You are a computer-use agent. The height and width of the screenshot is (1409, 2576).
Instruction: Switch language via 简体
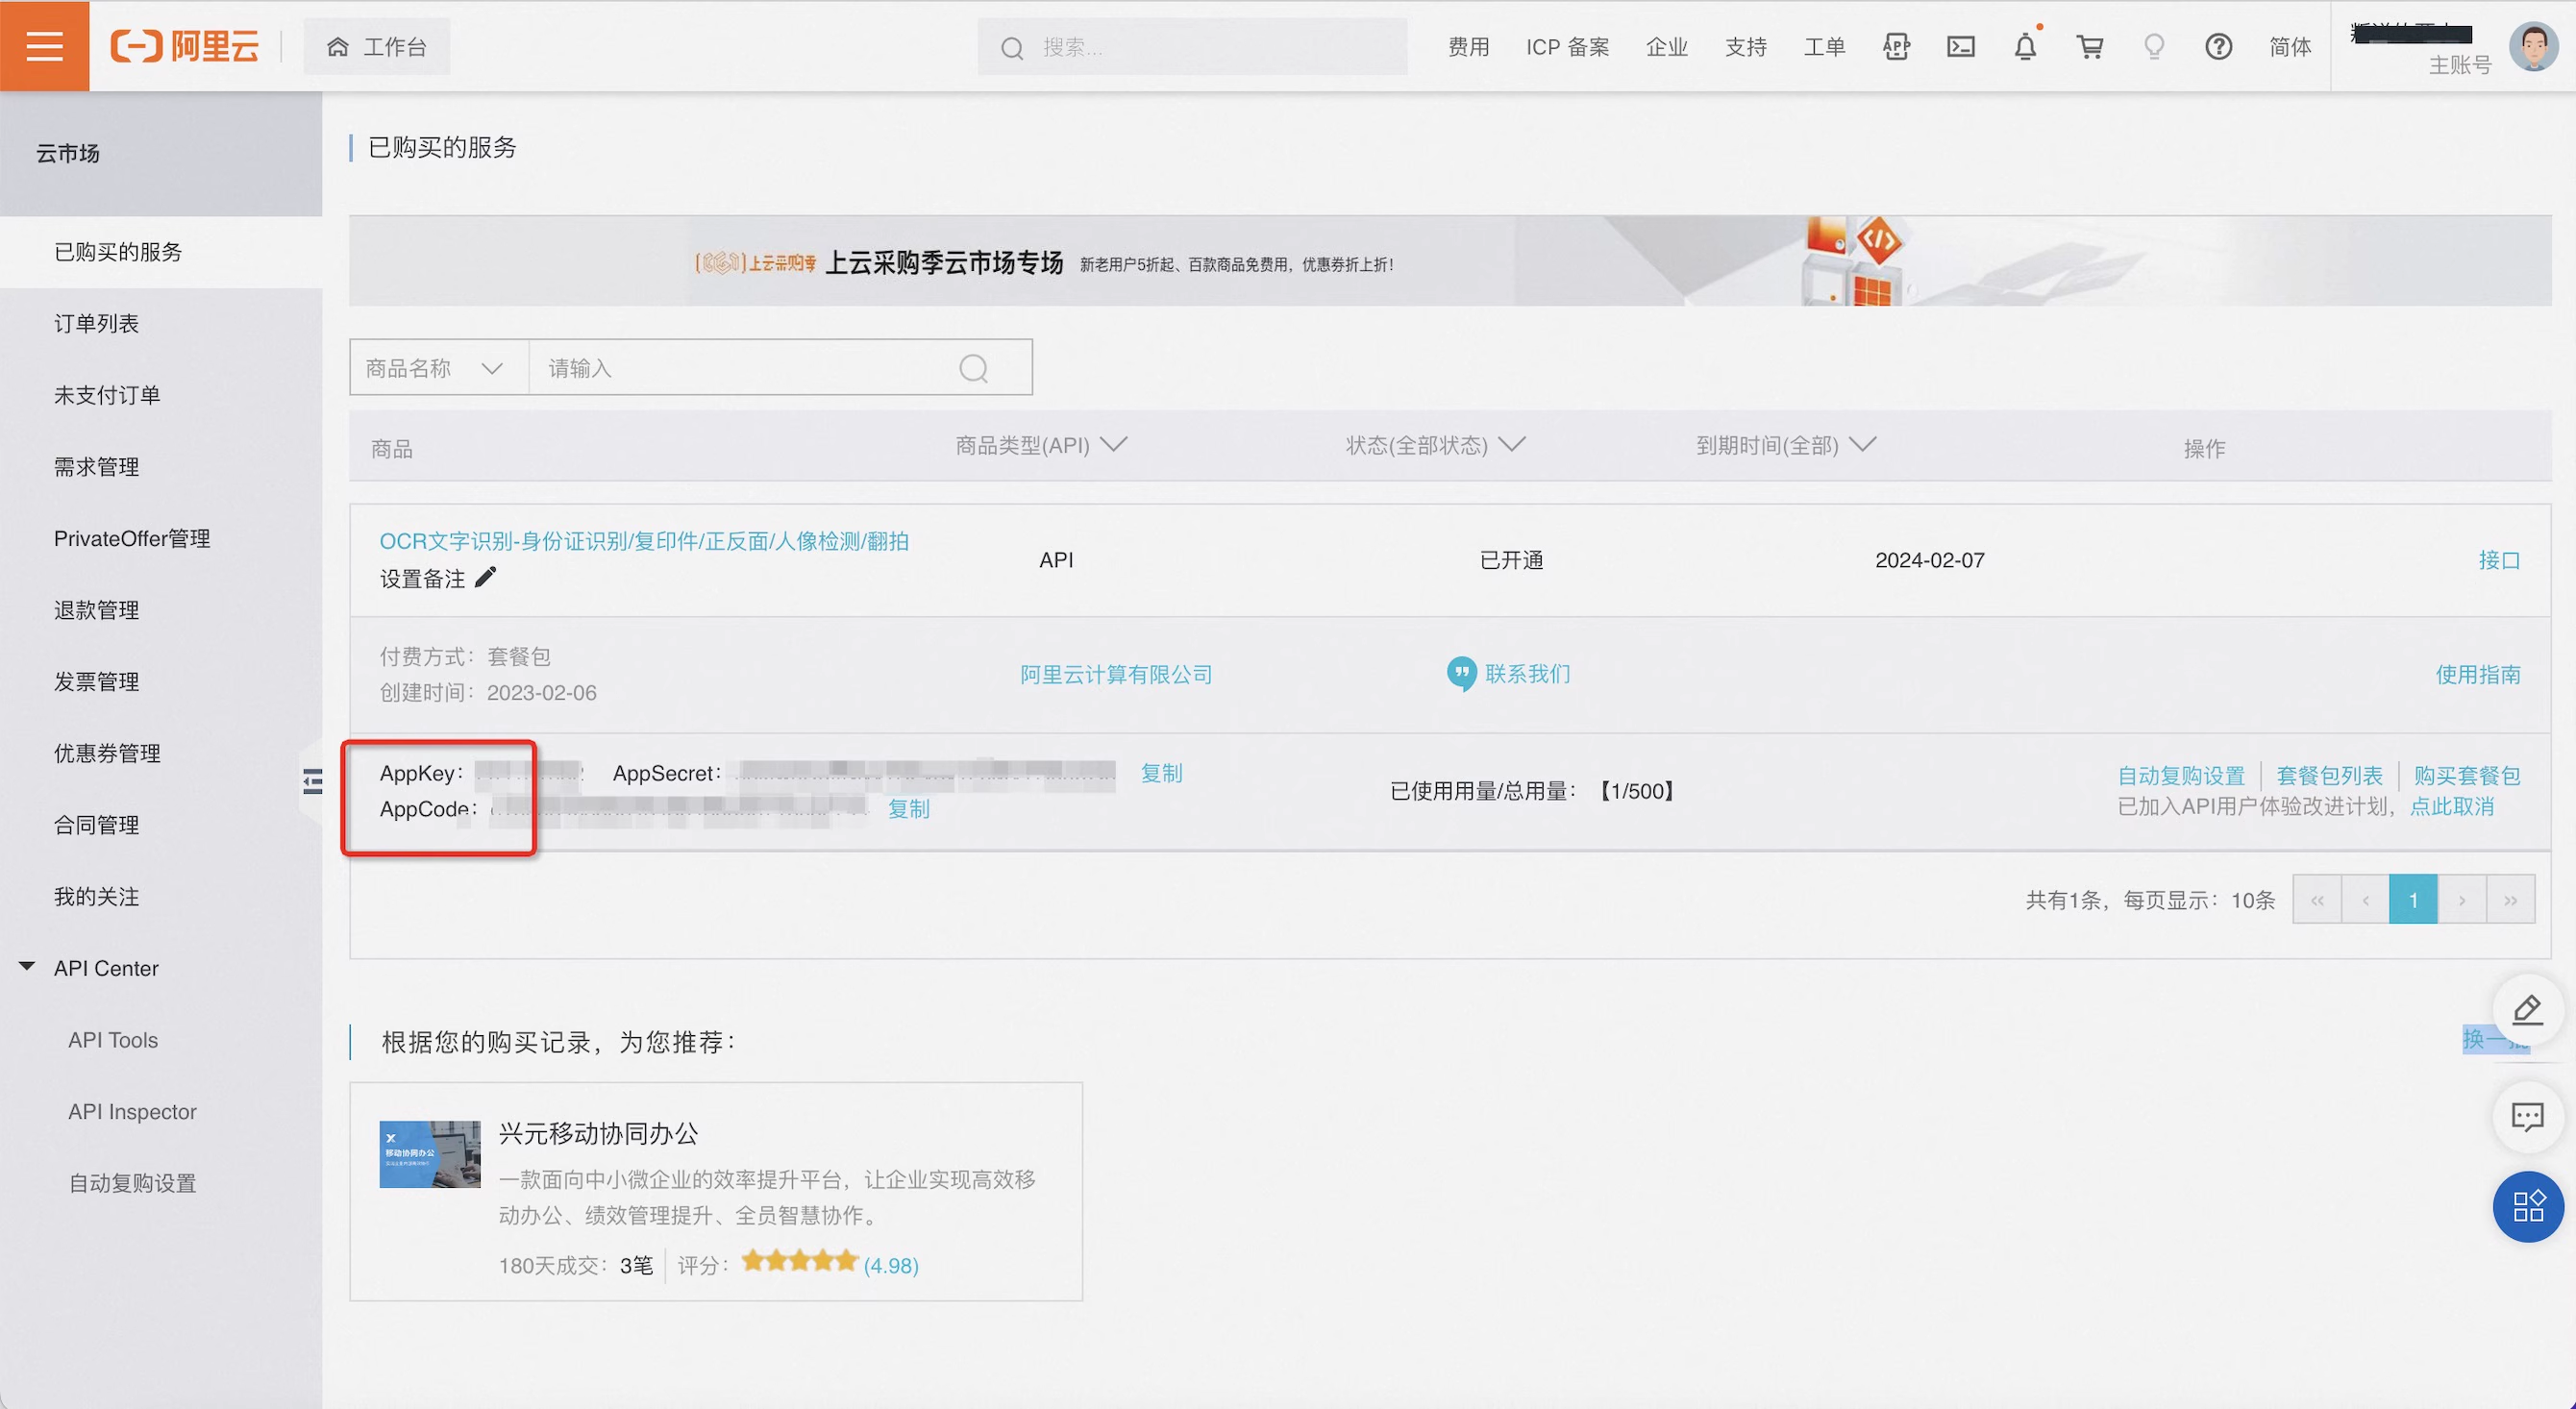pos(2290,47)
